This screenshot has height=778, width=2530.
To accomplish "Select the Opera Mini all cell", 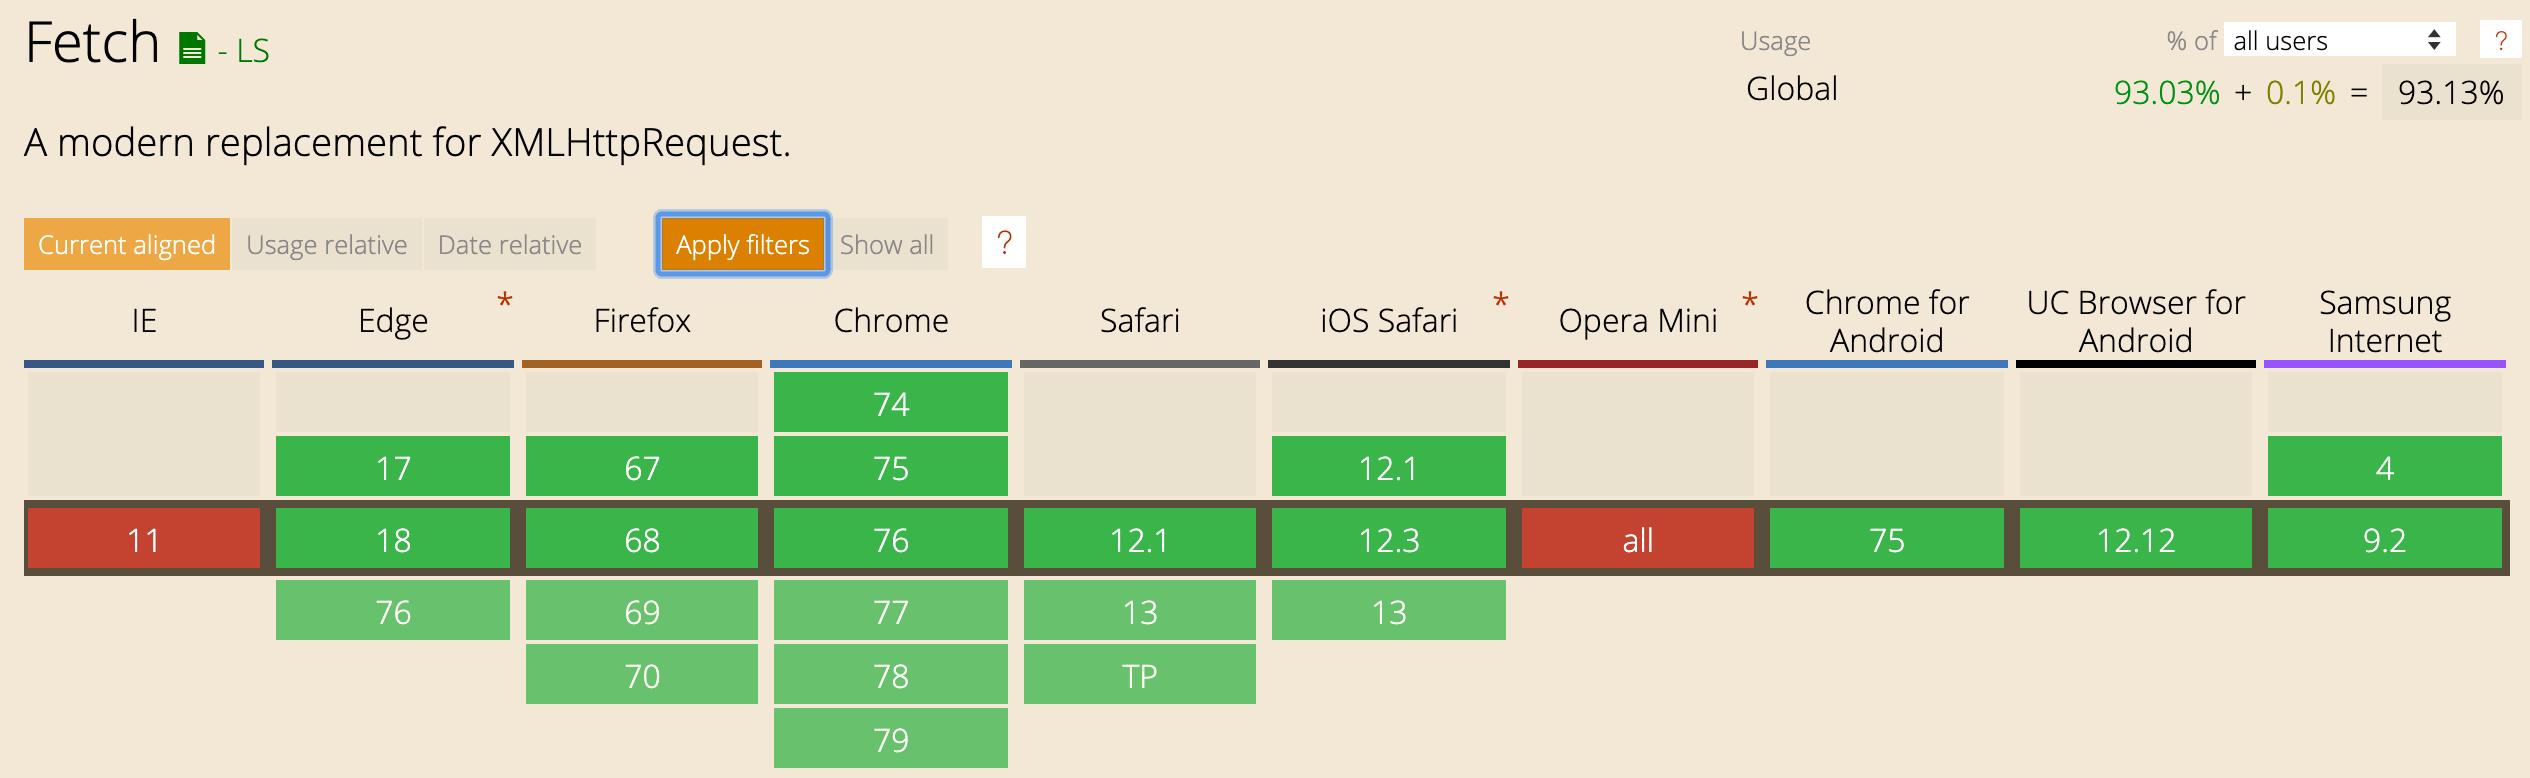I will (x=1637, y=539).
